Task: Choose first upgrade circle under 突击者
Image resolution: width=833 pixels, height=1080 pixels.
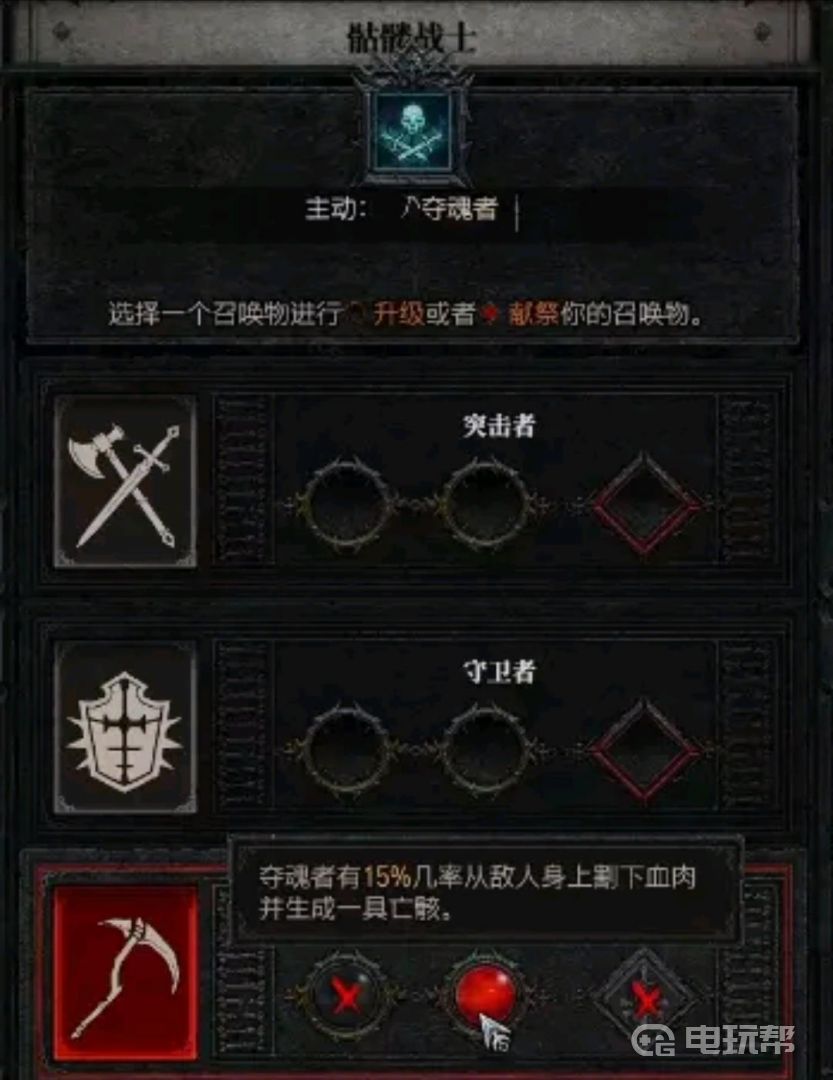Action: (346, 505)
